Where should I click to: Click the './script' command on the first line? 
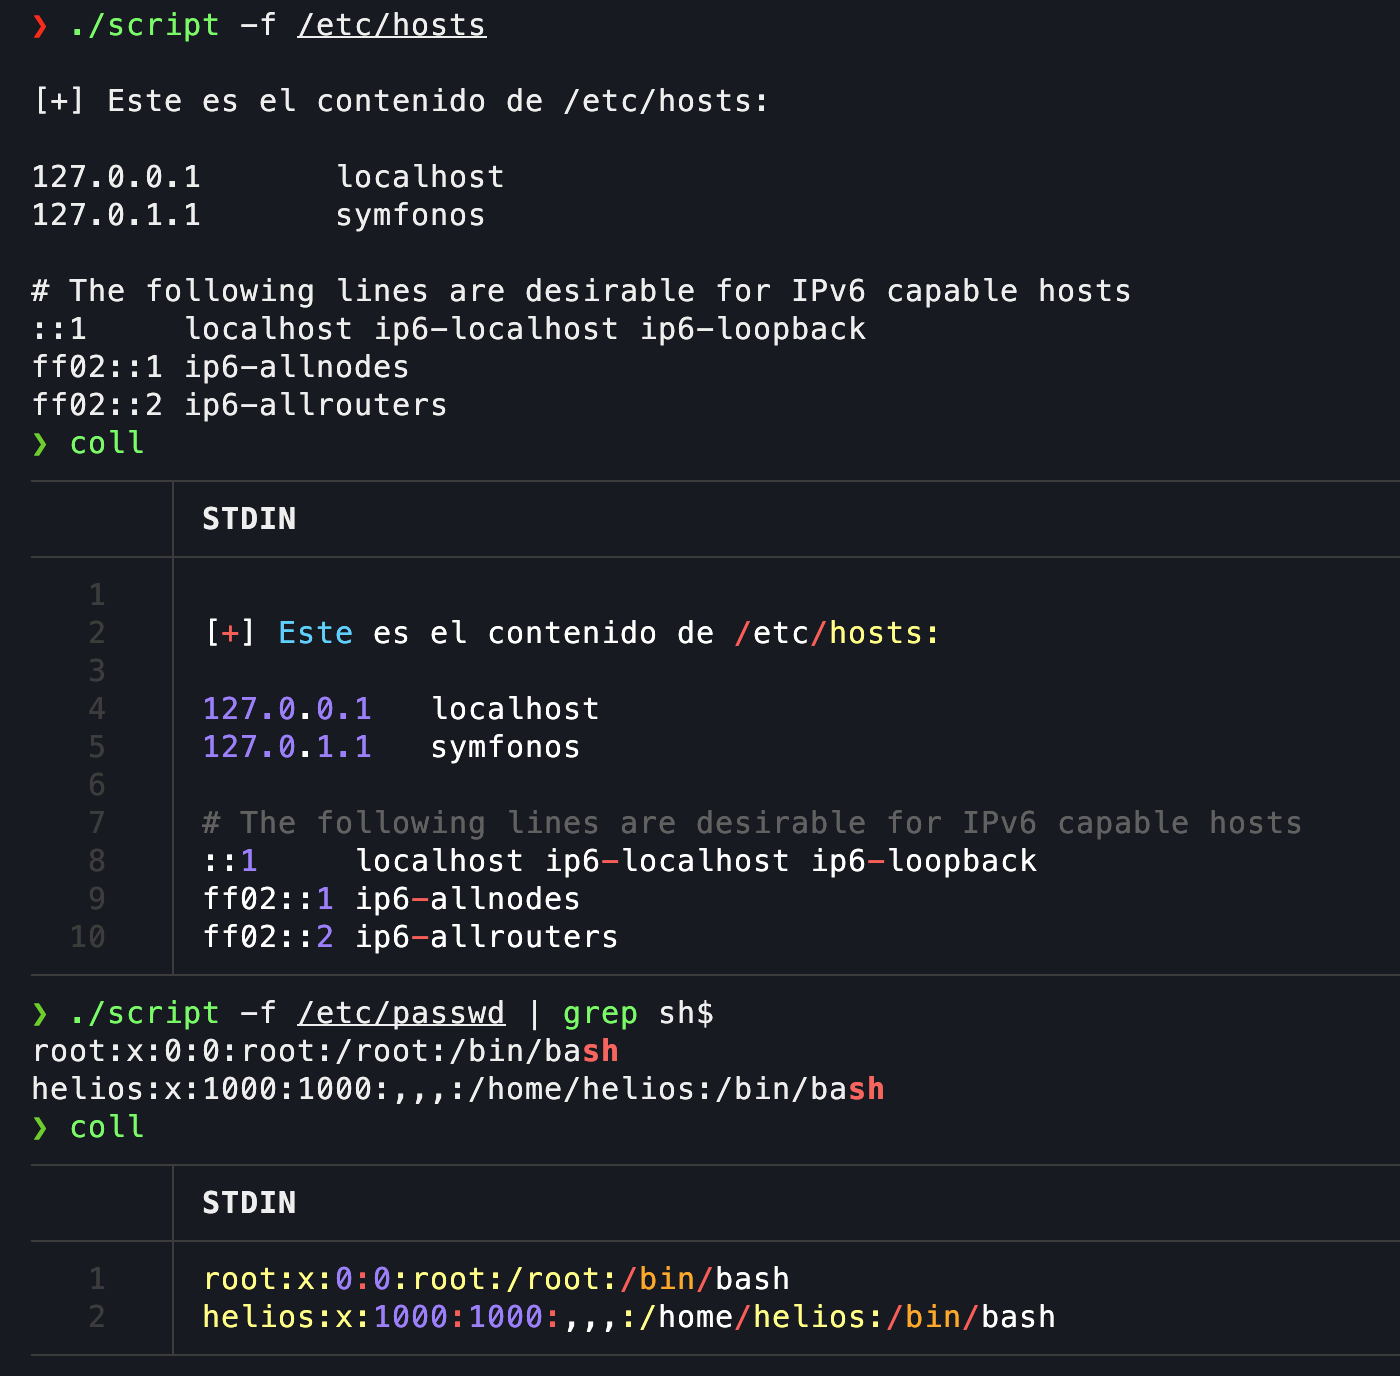(x=144, y=26)
